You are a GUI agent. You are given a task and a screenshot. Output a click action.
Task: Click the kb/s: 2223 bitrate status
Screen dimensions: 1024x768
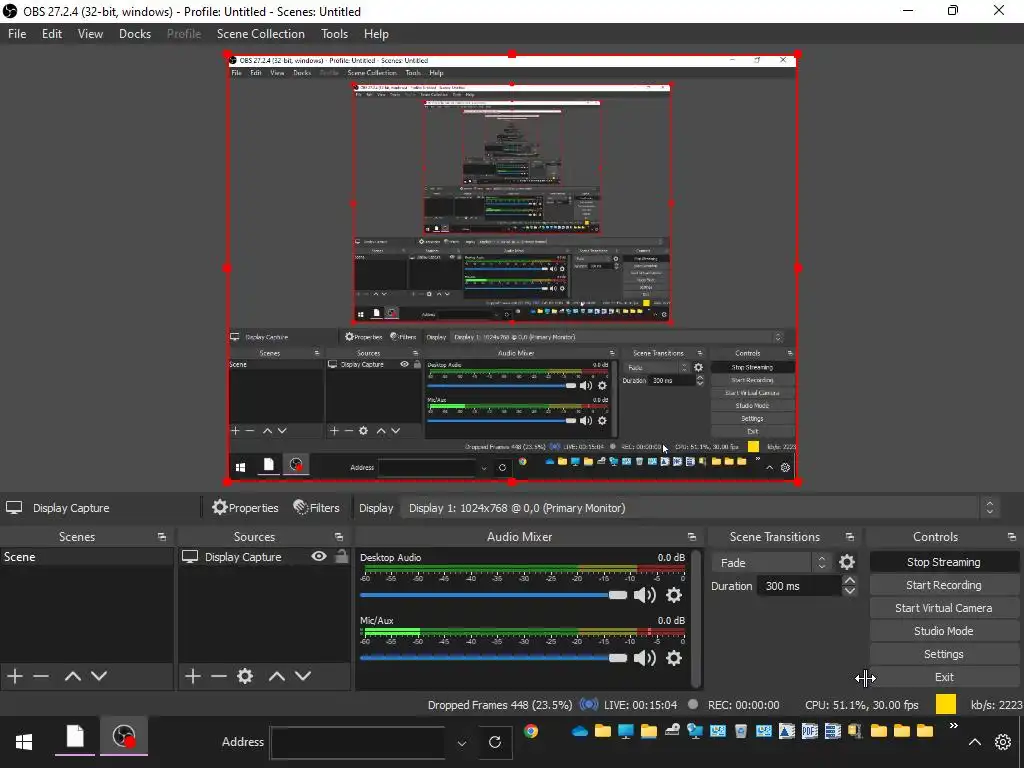pyautogui.click(x=996, y=705)
